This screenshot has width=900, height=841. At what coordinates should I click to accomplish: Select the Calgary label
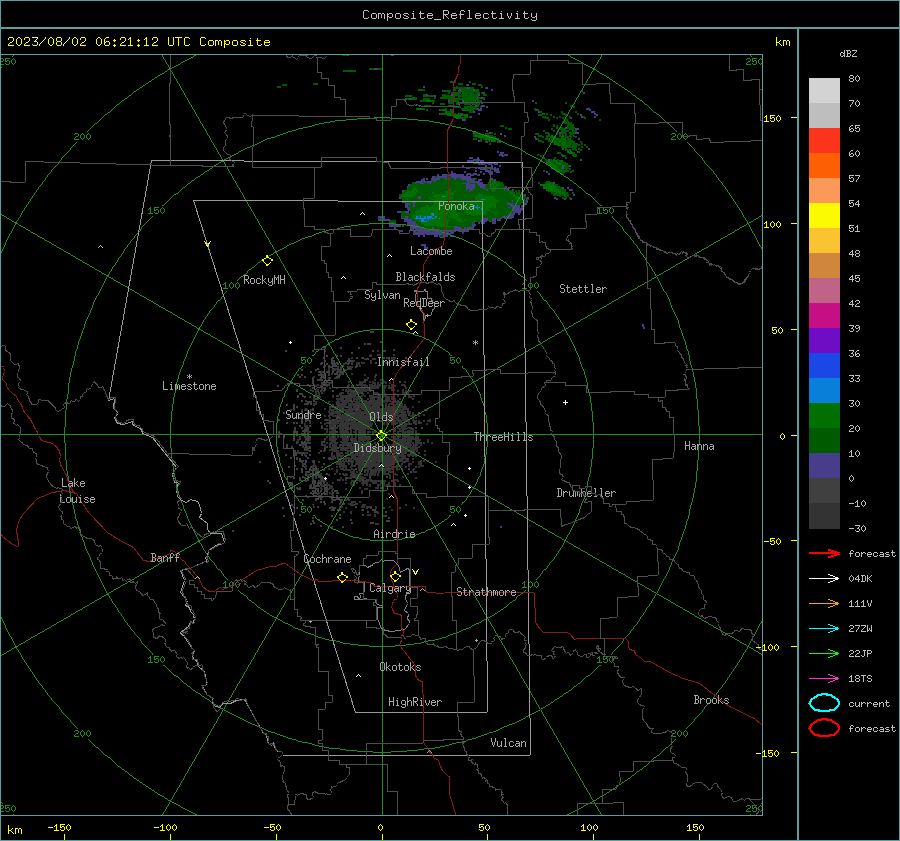click(x=390, y=588)
